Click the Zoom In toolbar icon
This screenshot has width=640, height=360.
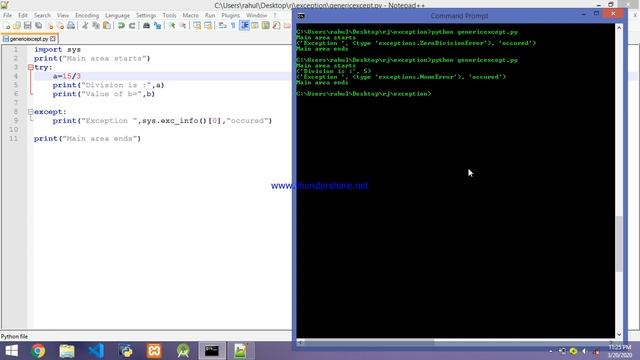[172, 26]
